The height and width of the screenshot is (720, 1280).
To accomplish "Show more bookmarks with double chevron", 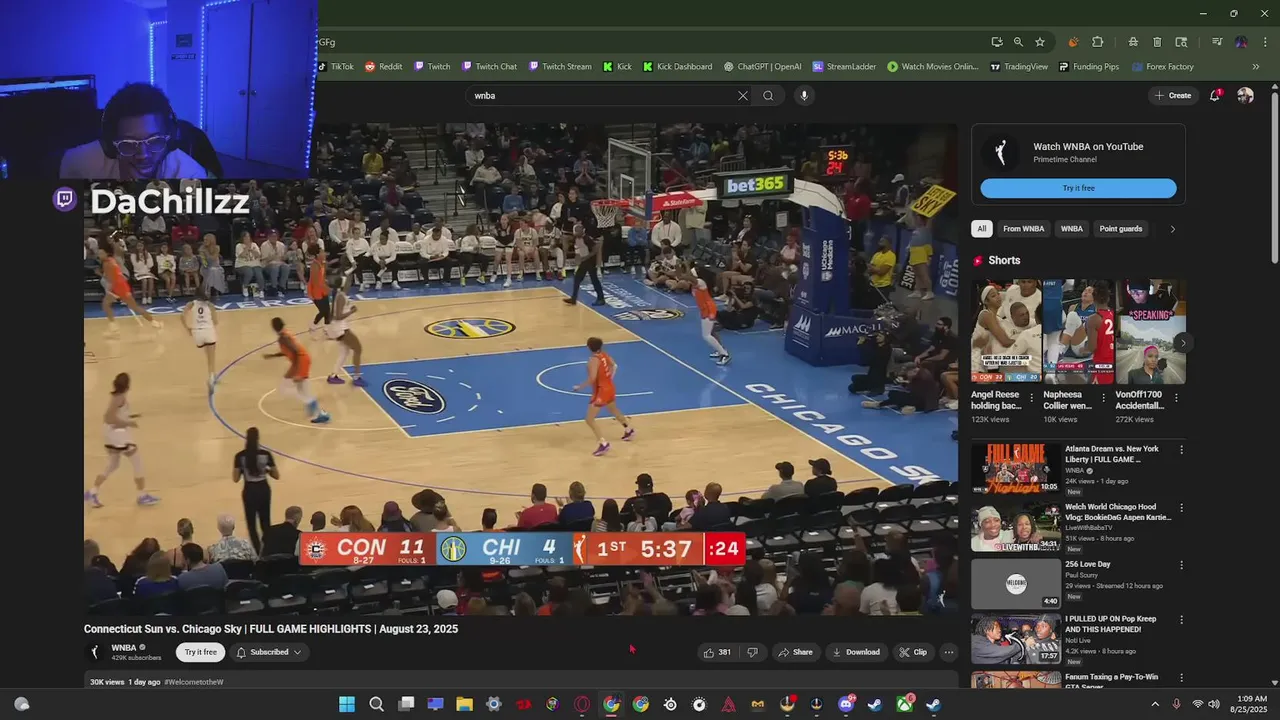I will tap(1256, 67).
